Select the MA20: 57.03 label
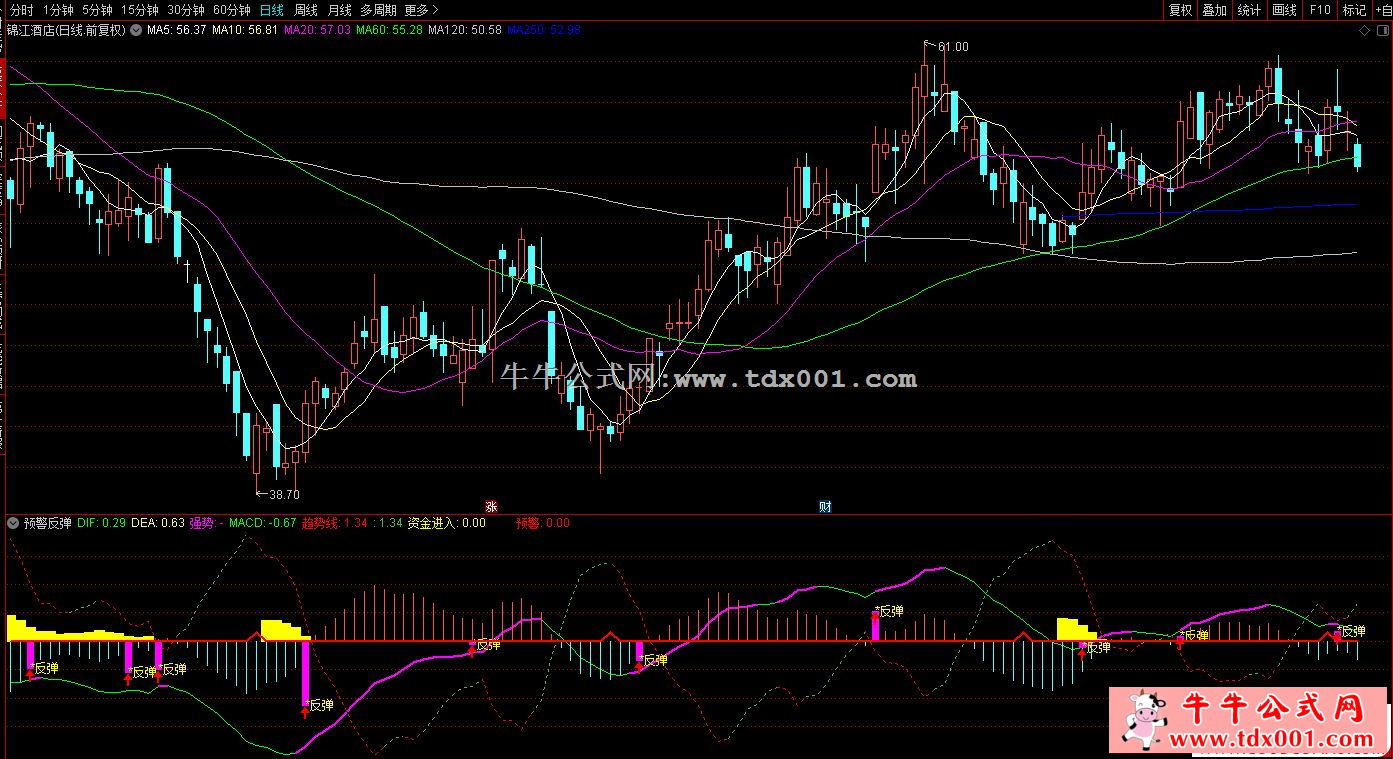 (x=317, y=30)
